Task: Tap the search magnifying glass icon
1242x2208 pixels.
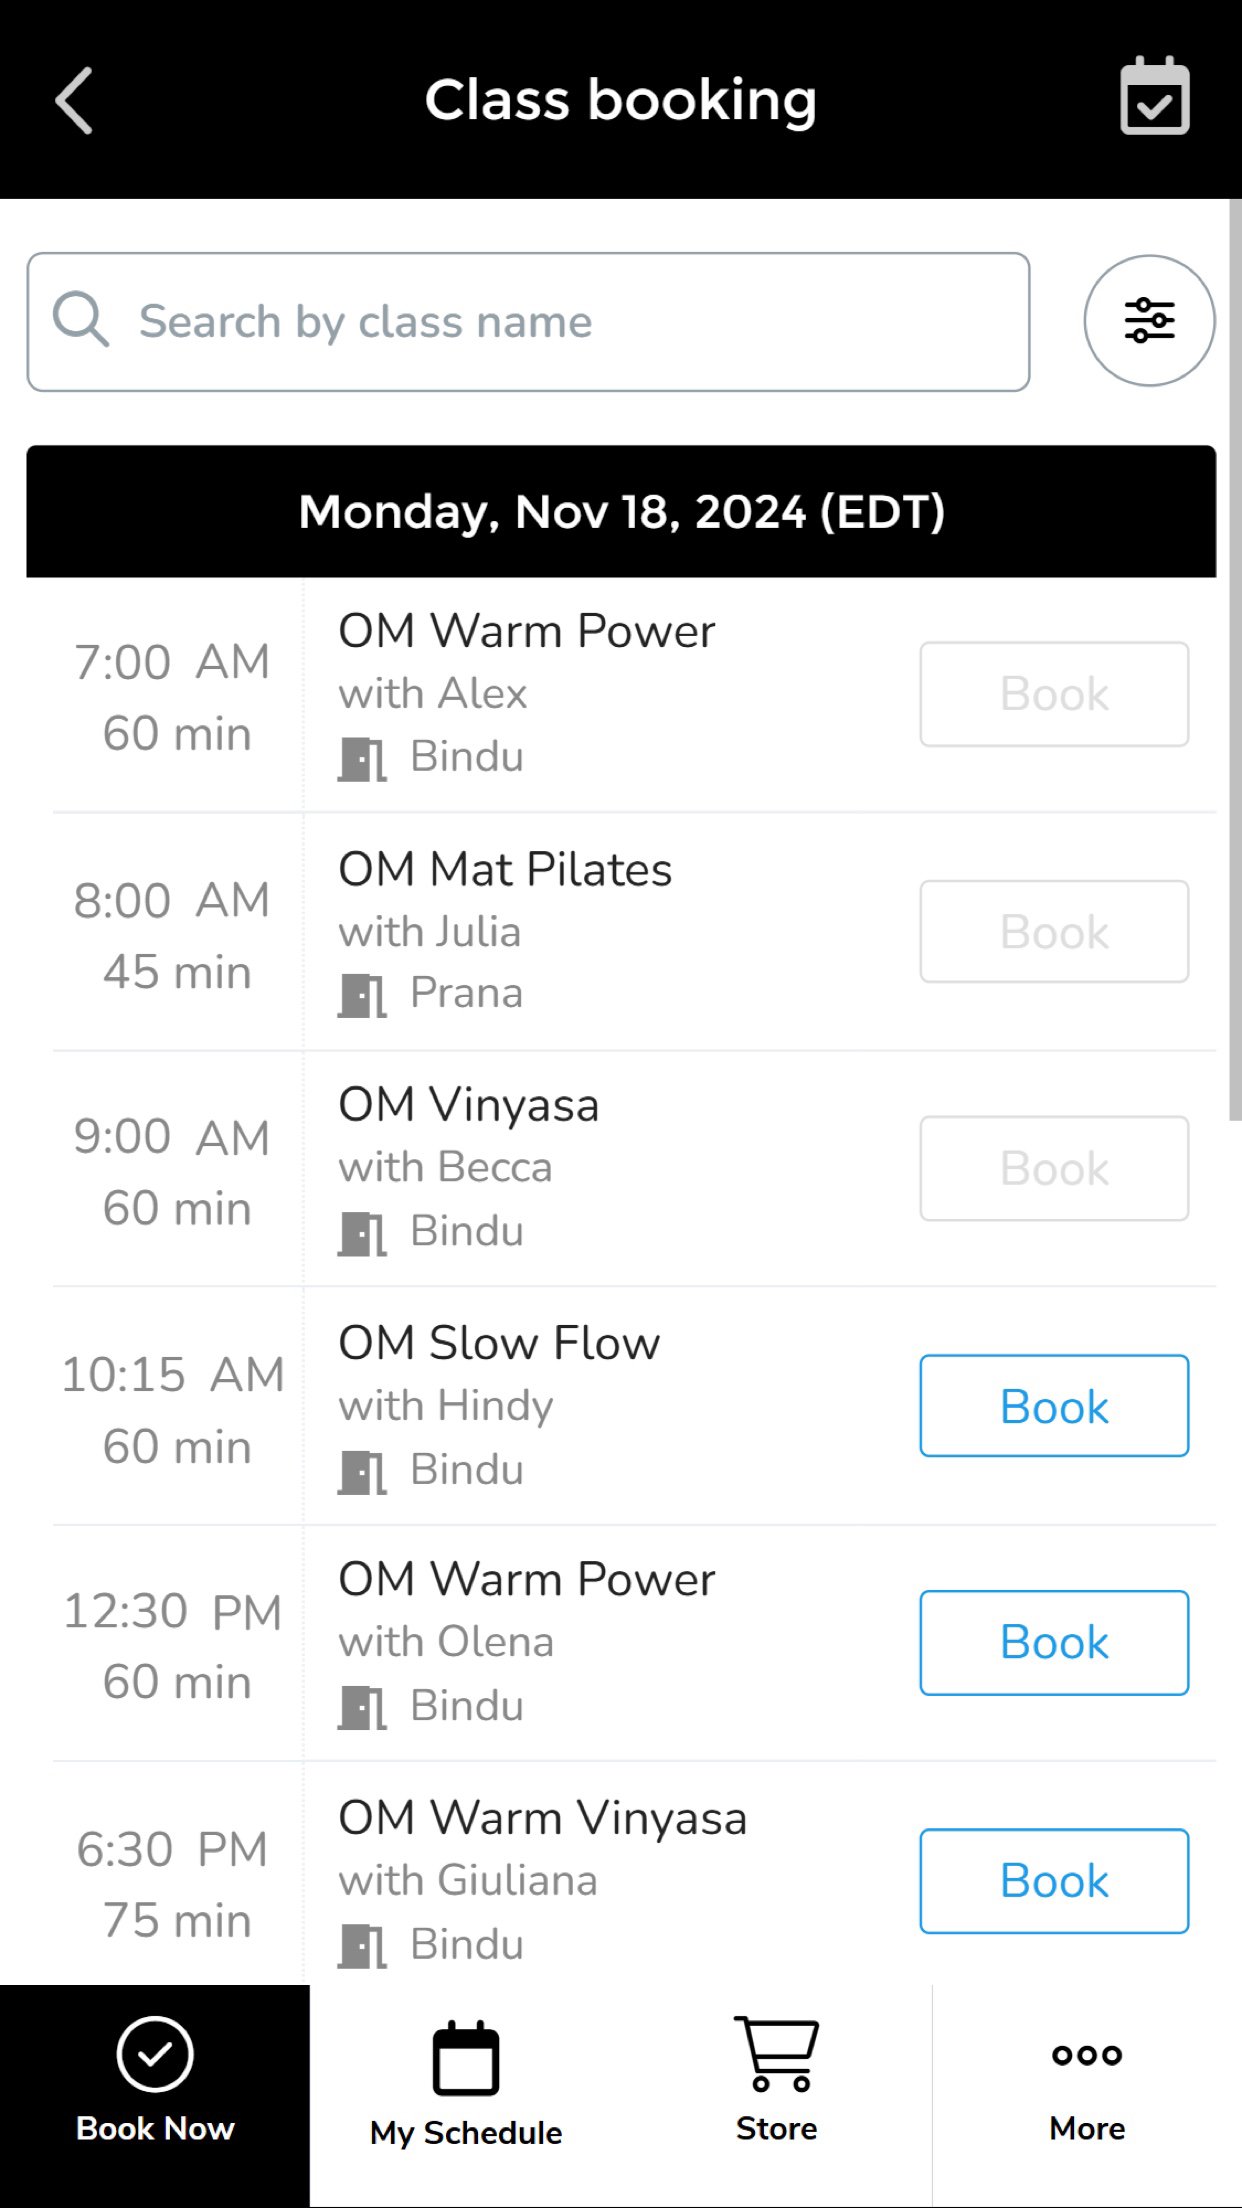Action: click(81, 321)
